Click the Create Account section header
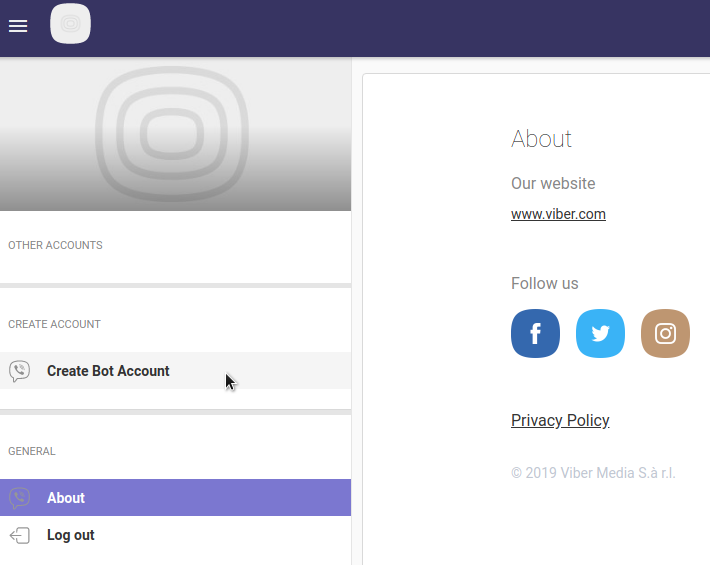Screen dimensions: 710x565 (54, 324)
